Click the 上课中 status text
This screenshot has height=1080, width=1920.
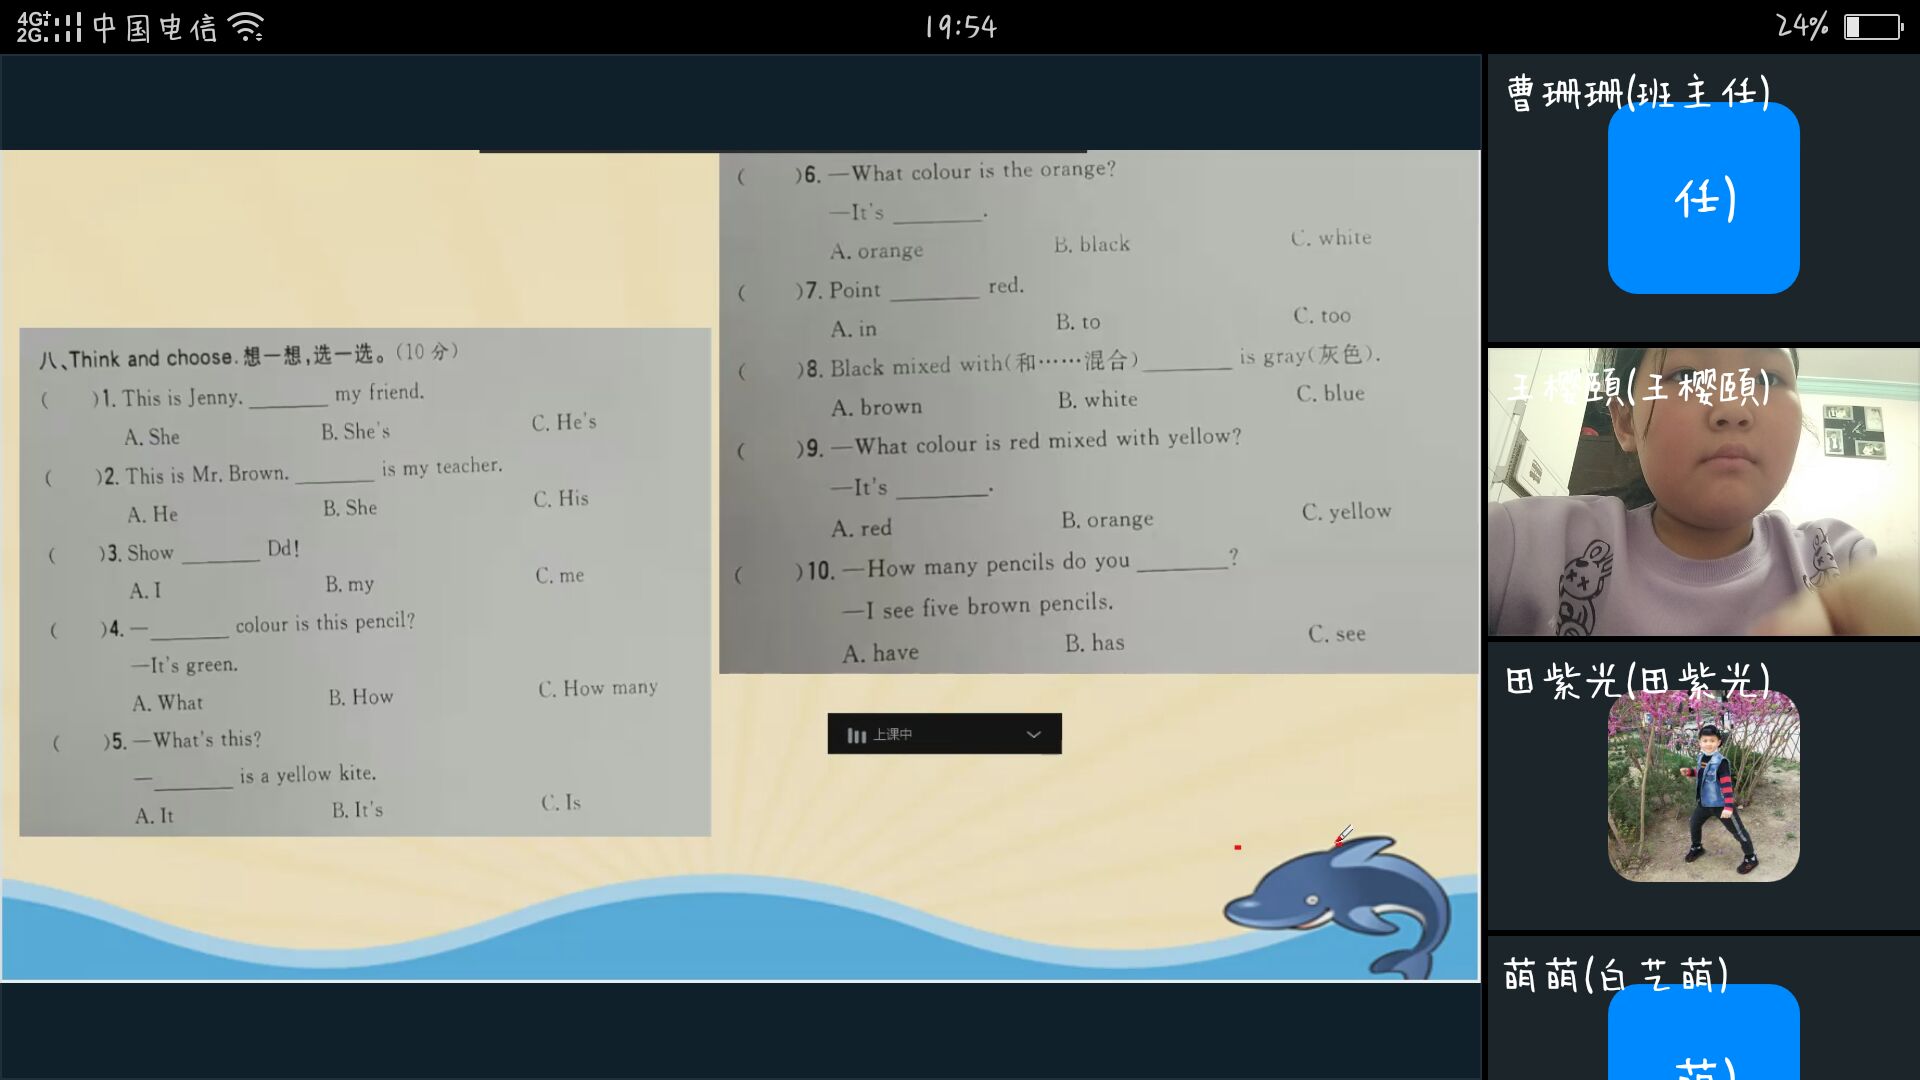(893, 735)
